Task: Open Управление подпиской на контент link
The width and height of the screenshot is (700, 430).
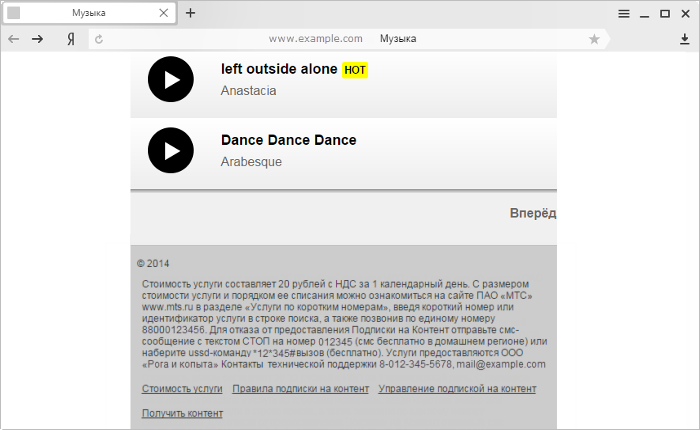Action: 457,389
